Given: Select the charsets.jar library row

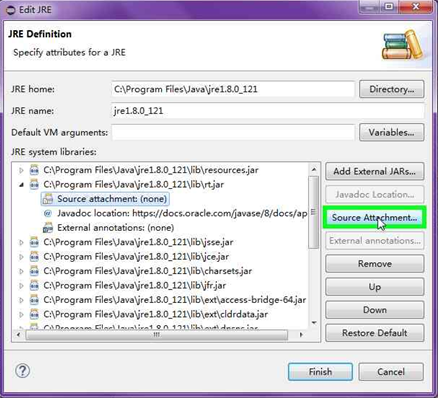Looking at the screenshot, I should coord(147,271).
